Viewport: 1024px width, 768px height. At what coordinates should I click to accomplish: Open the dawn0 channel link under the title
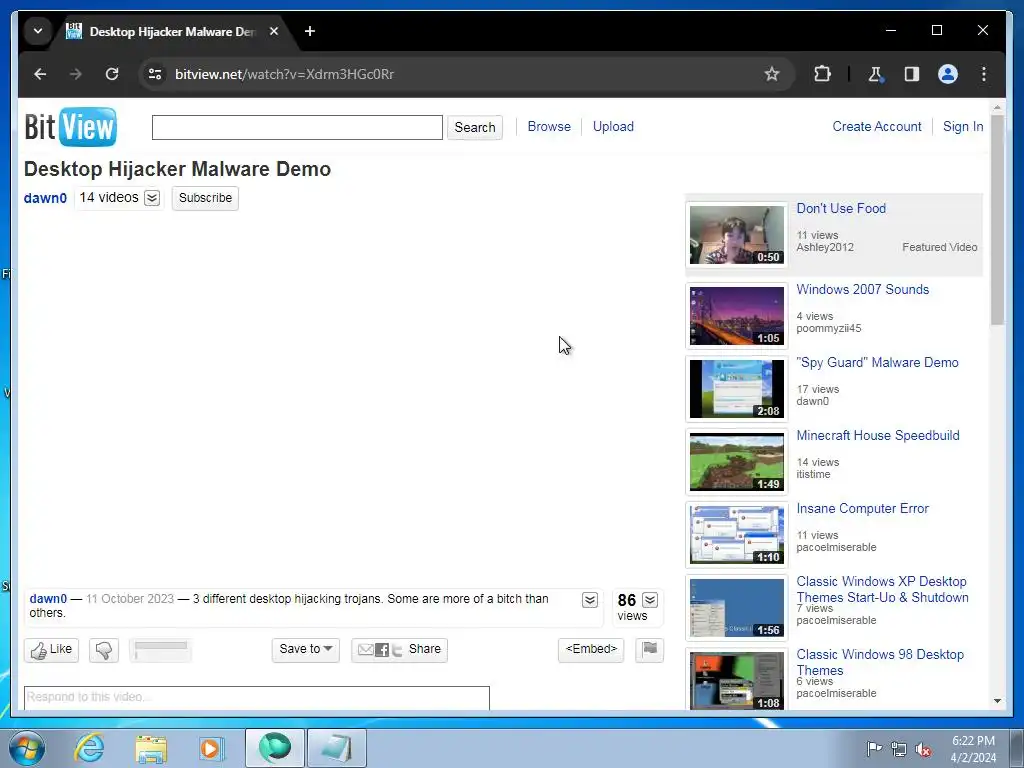[45, 198]
